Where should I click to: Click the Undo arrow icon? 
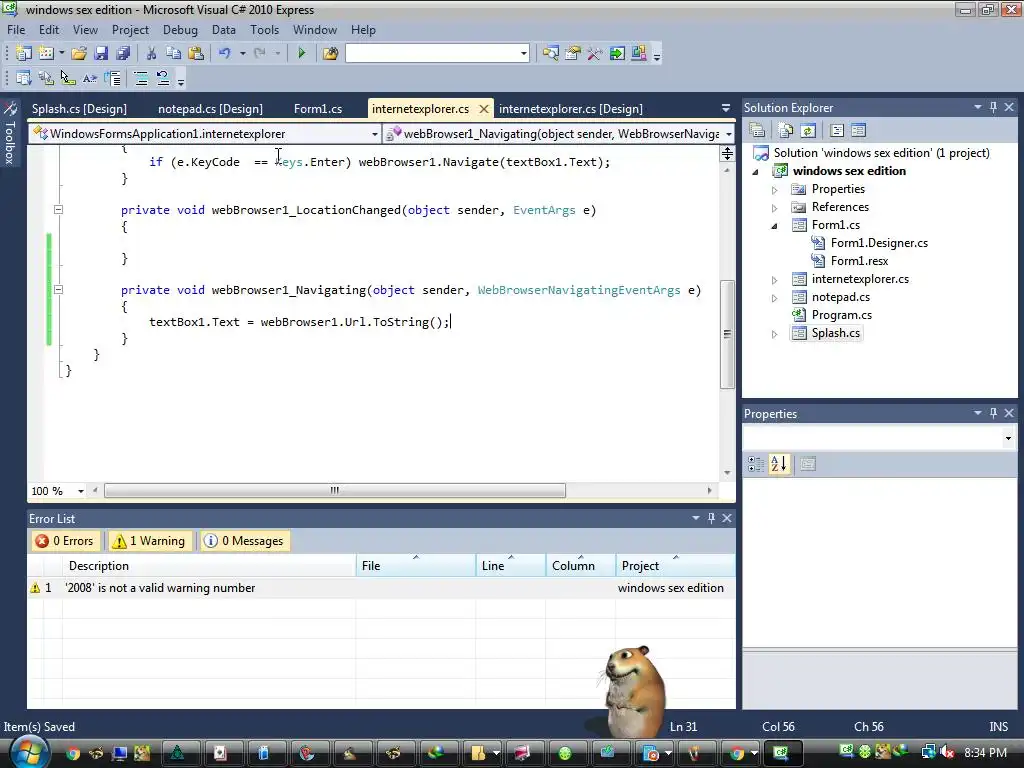[225, 54]
